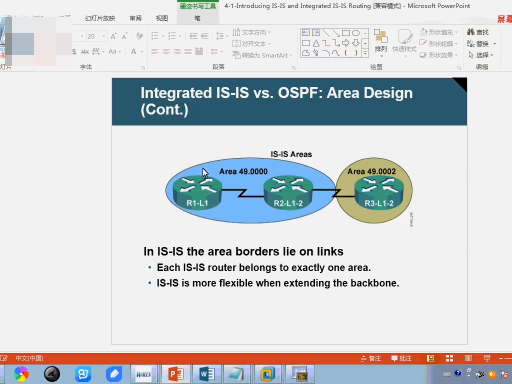Open the View (视图) ribbon tab

tap(162, 18)
